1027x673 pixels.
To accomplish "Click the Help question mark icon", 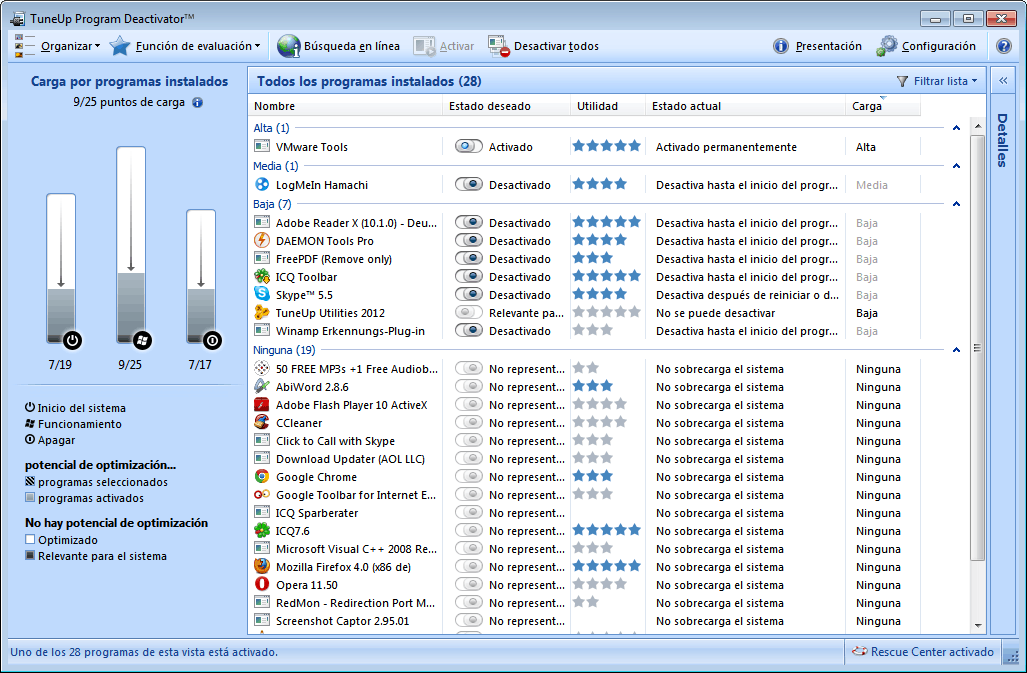I will (x=1003, y=45).
